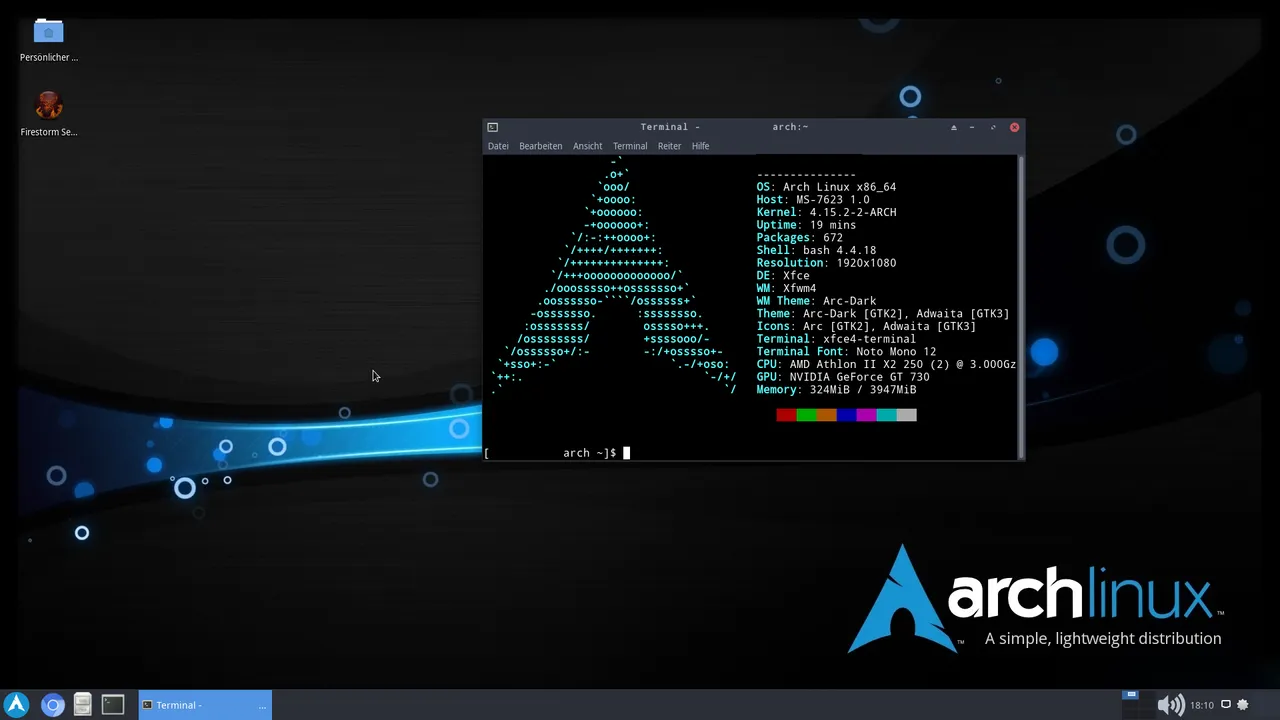Launch Chromium browser from the panel
This screenshot has height=720, width=1280.
click(x=53, y=705)
